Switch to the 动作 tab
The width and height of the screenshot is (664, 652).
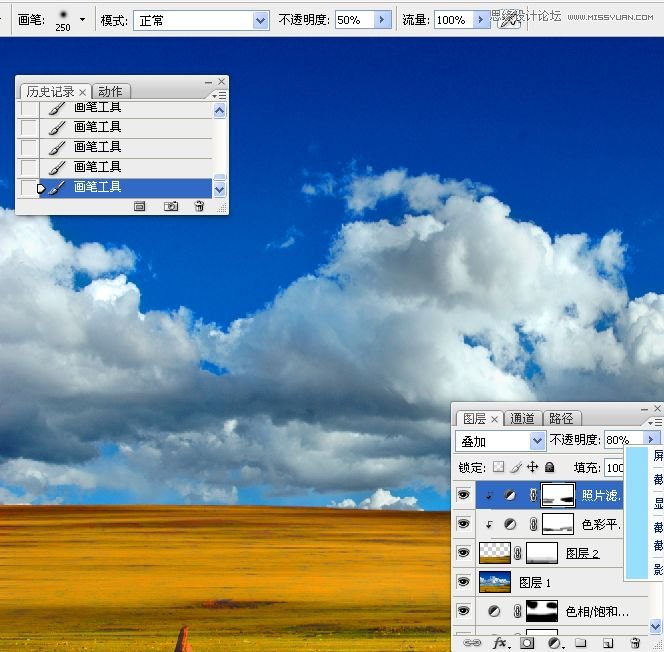(110, 91)
